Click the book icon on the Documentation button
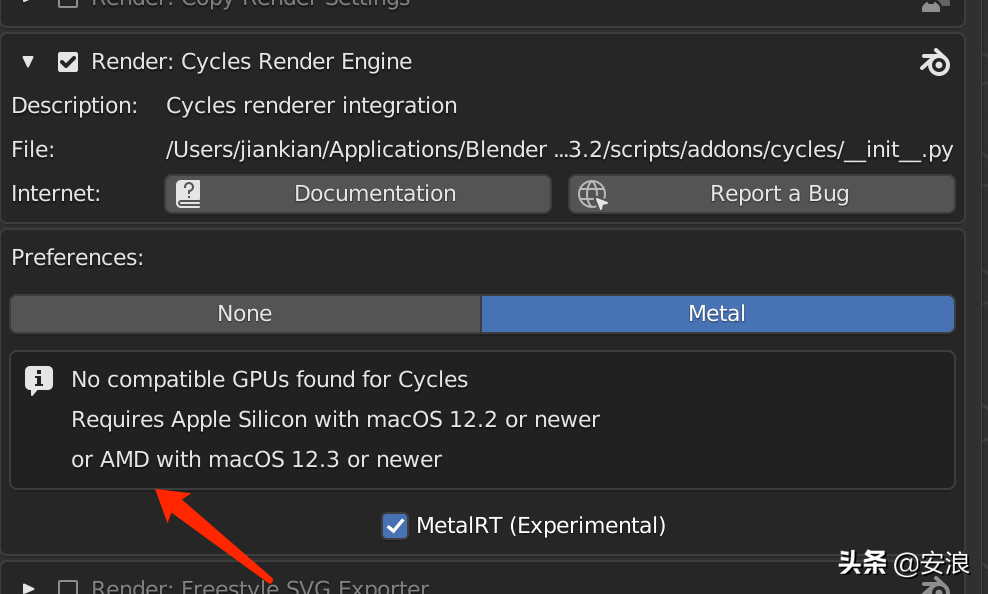Image resolution: width=988 pixels, height=594 pixels. (188, 194)
